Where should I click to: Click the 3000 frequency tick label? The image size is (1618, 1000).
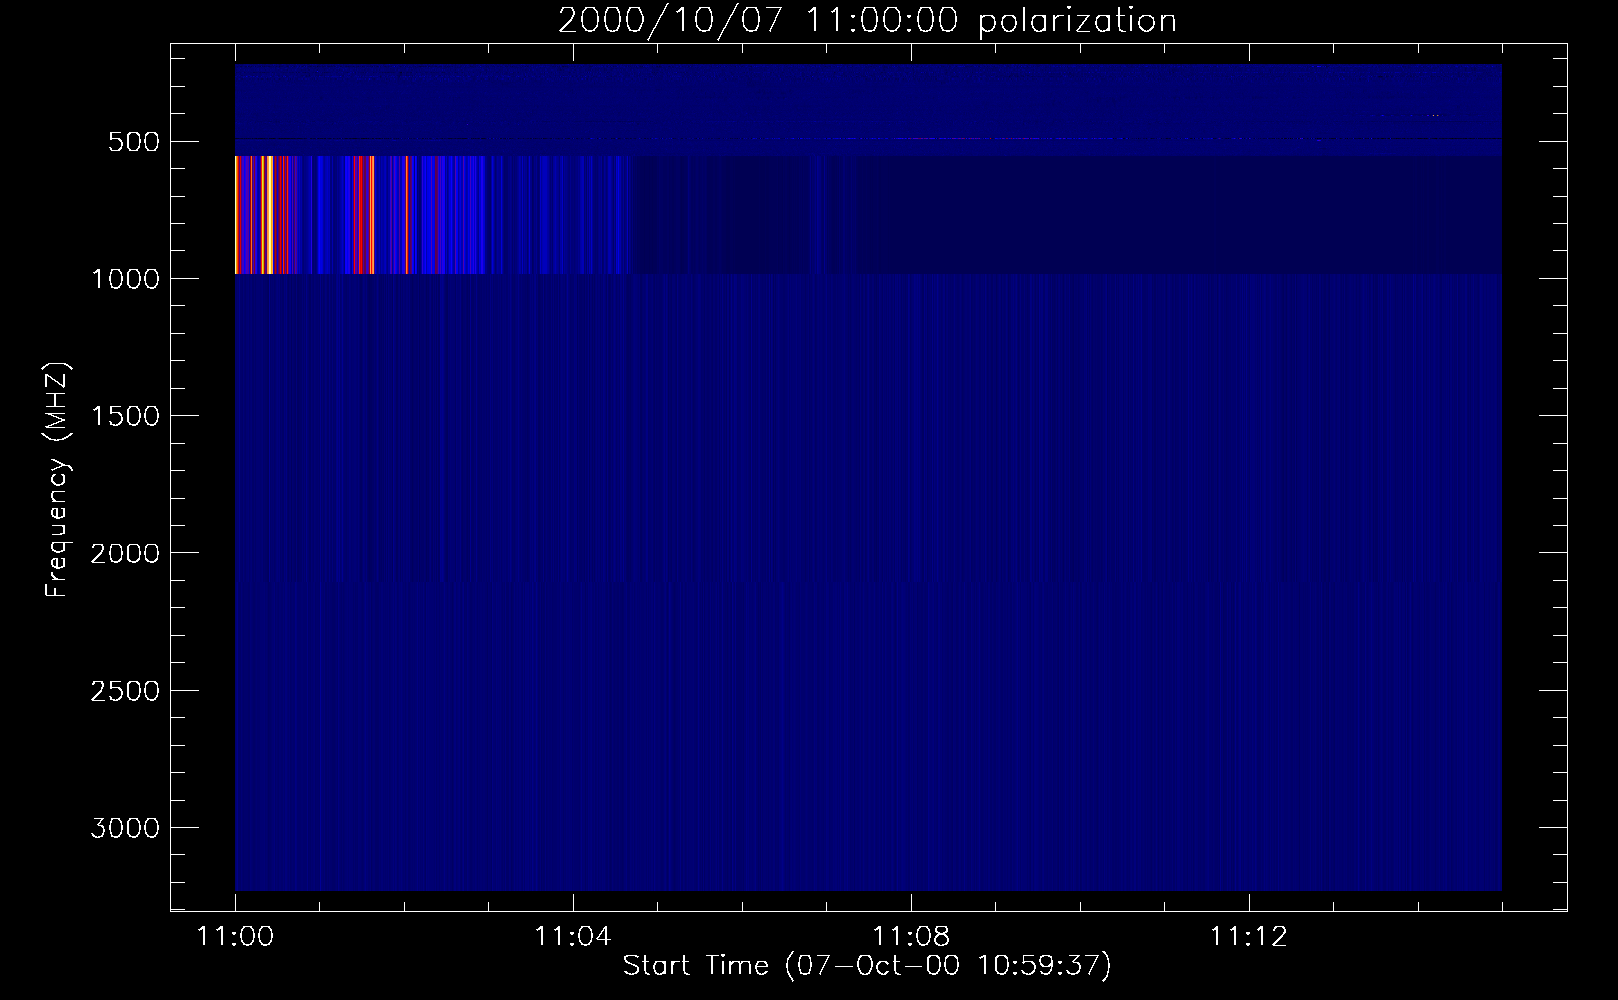[x=125, y=828]
